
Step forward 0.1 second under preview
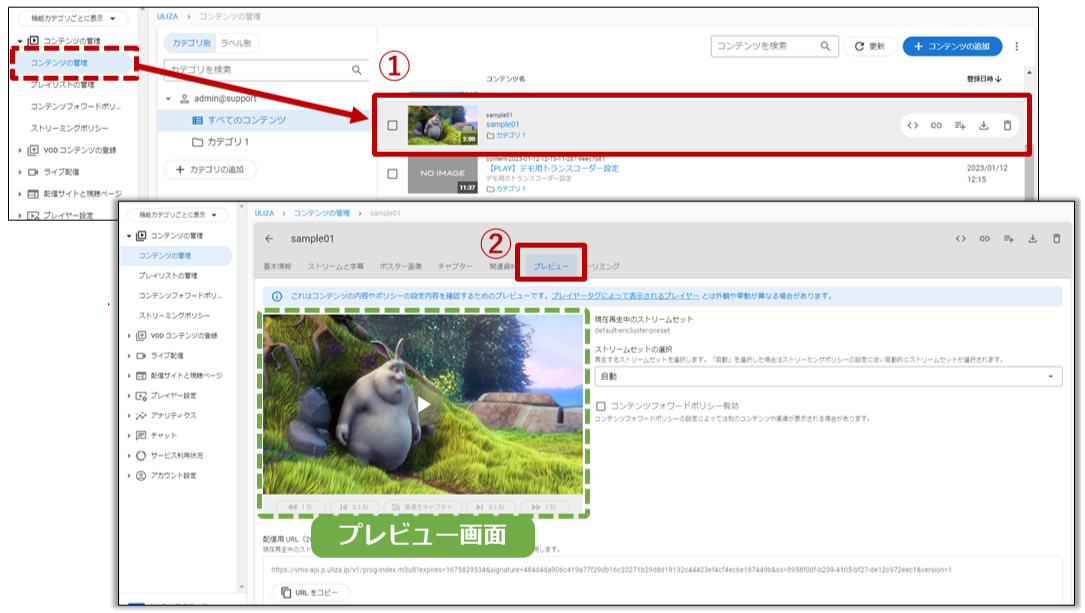(x=491, y=507)
